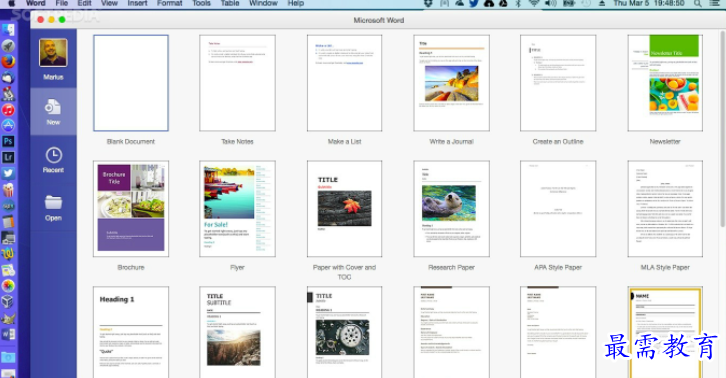The width and height of the screenshot is (726, 378).
Task: Click the date and time in menu bar
Action: [649, 3]
